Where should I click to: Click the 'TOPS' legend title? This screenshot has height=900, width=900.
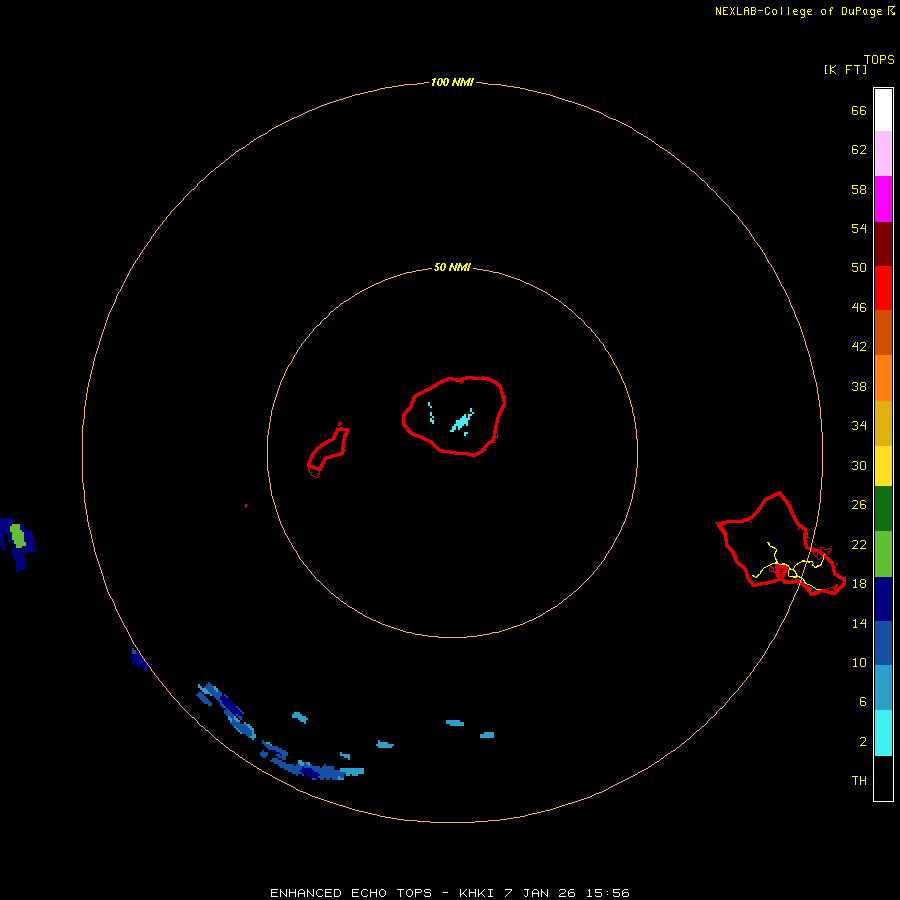[879, 59]
